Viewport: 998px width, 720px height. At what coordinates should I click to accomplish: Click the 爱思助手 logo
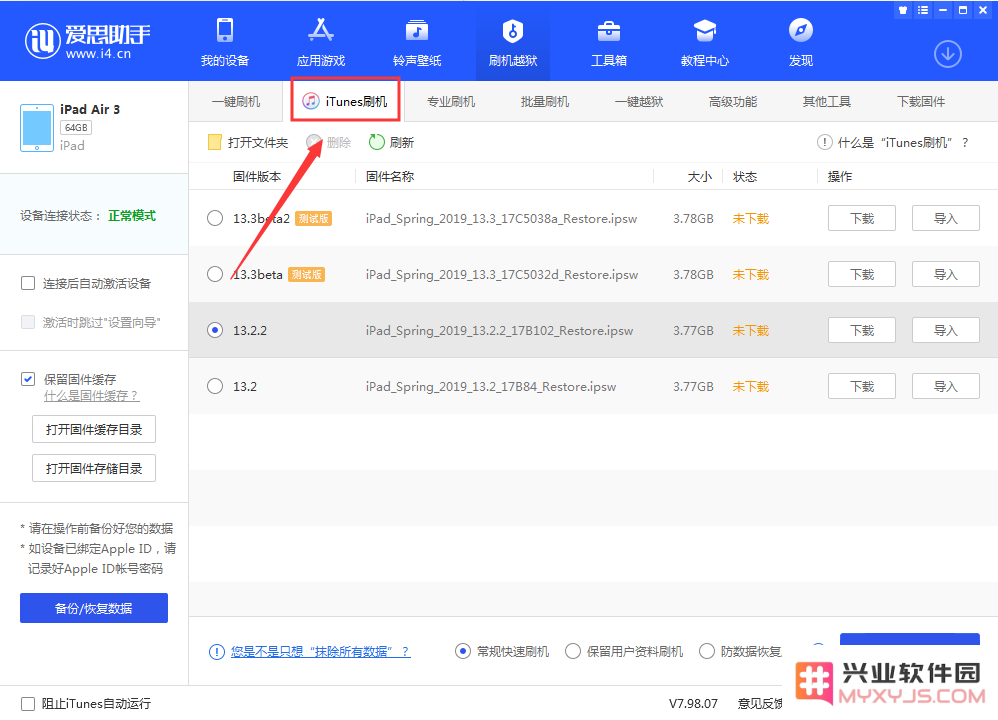[x=88, y=41]
